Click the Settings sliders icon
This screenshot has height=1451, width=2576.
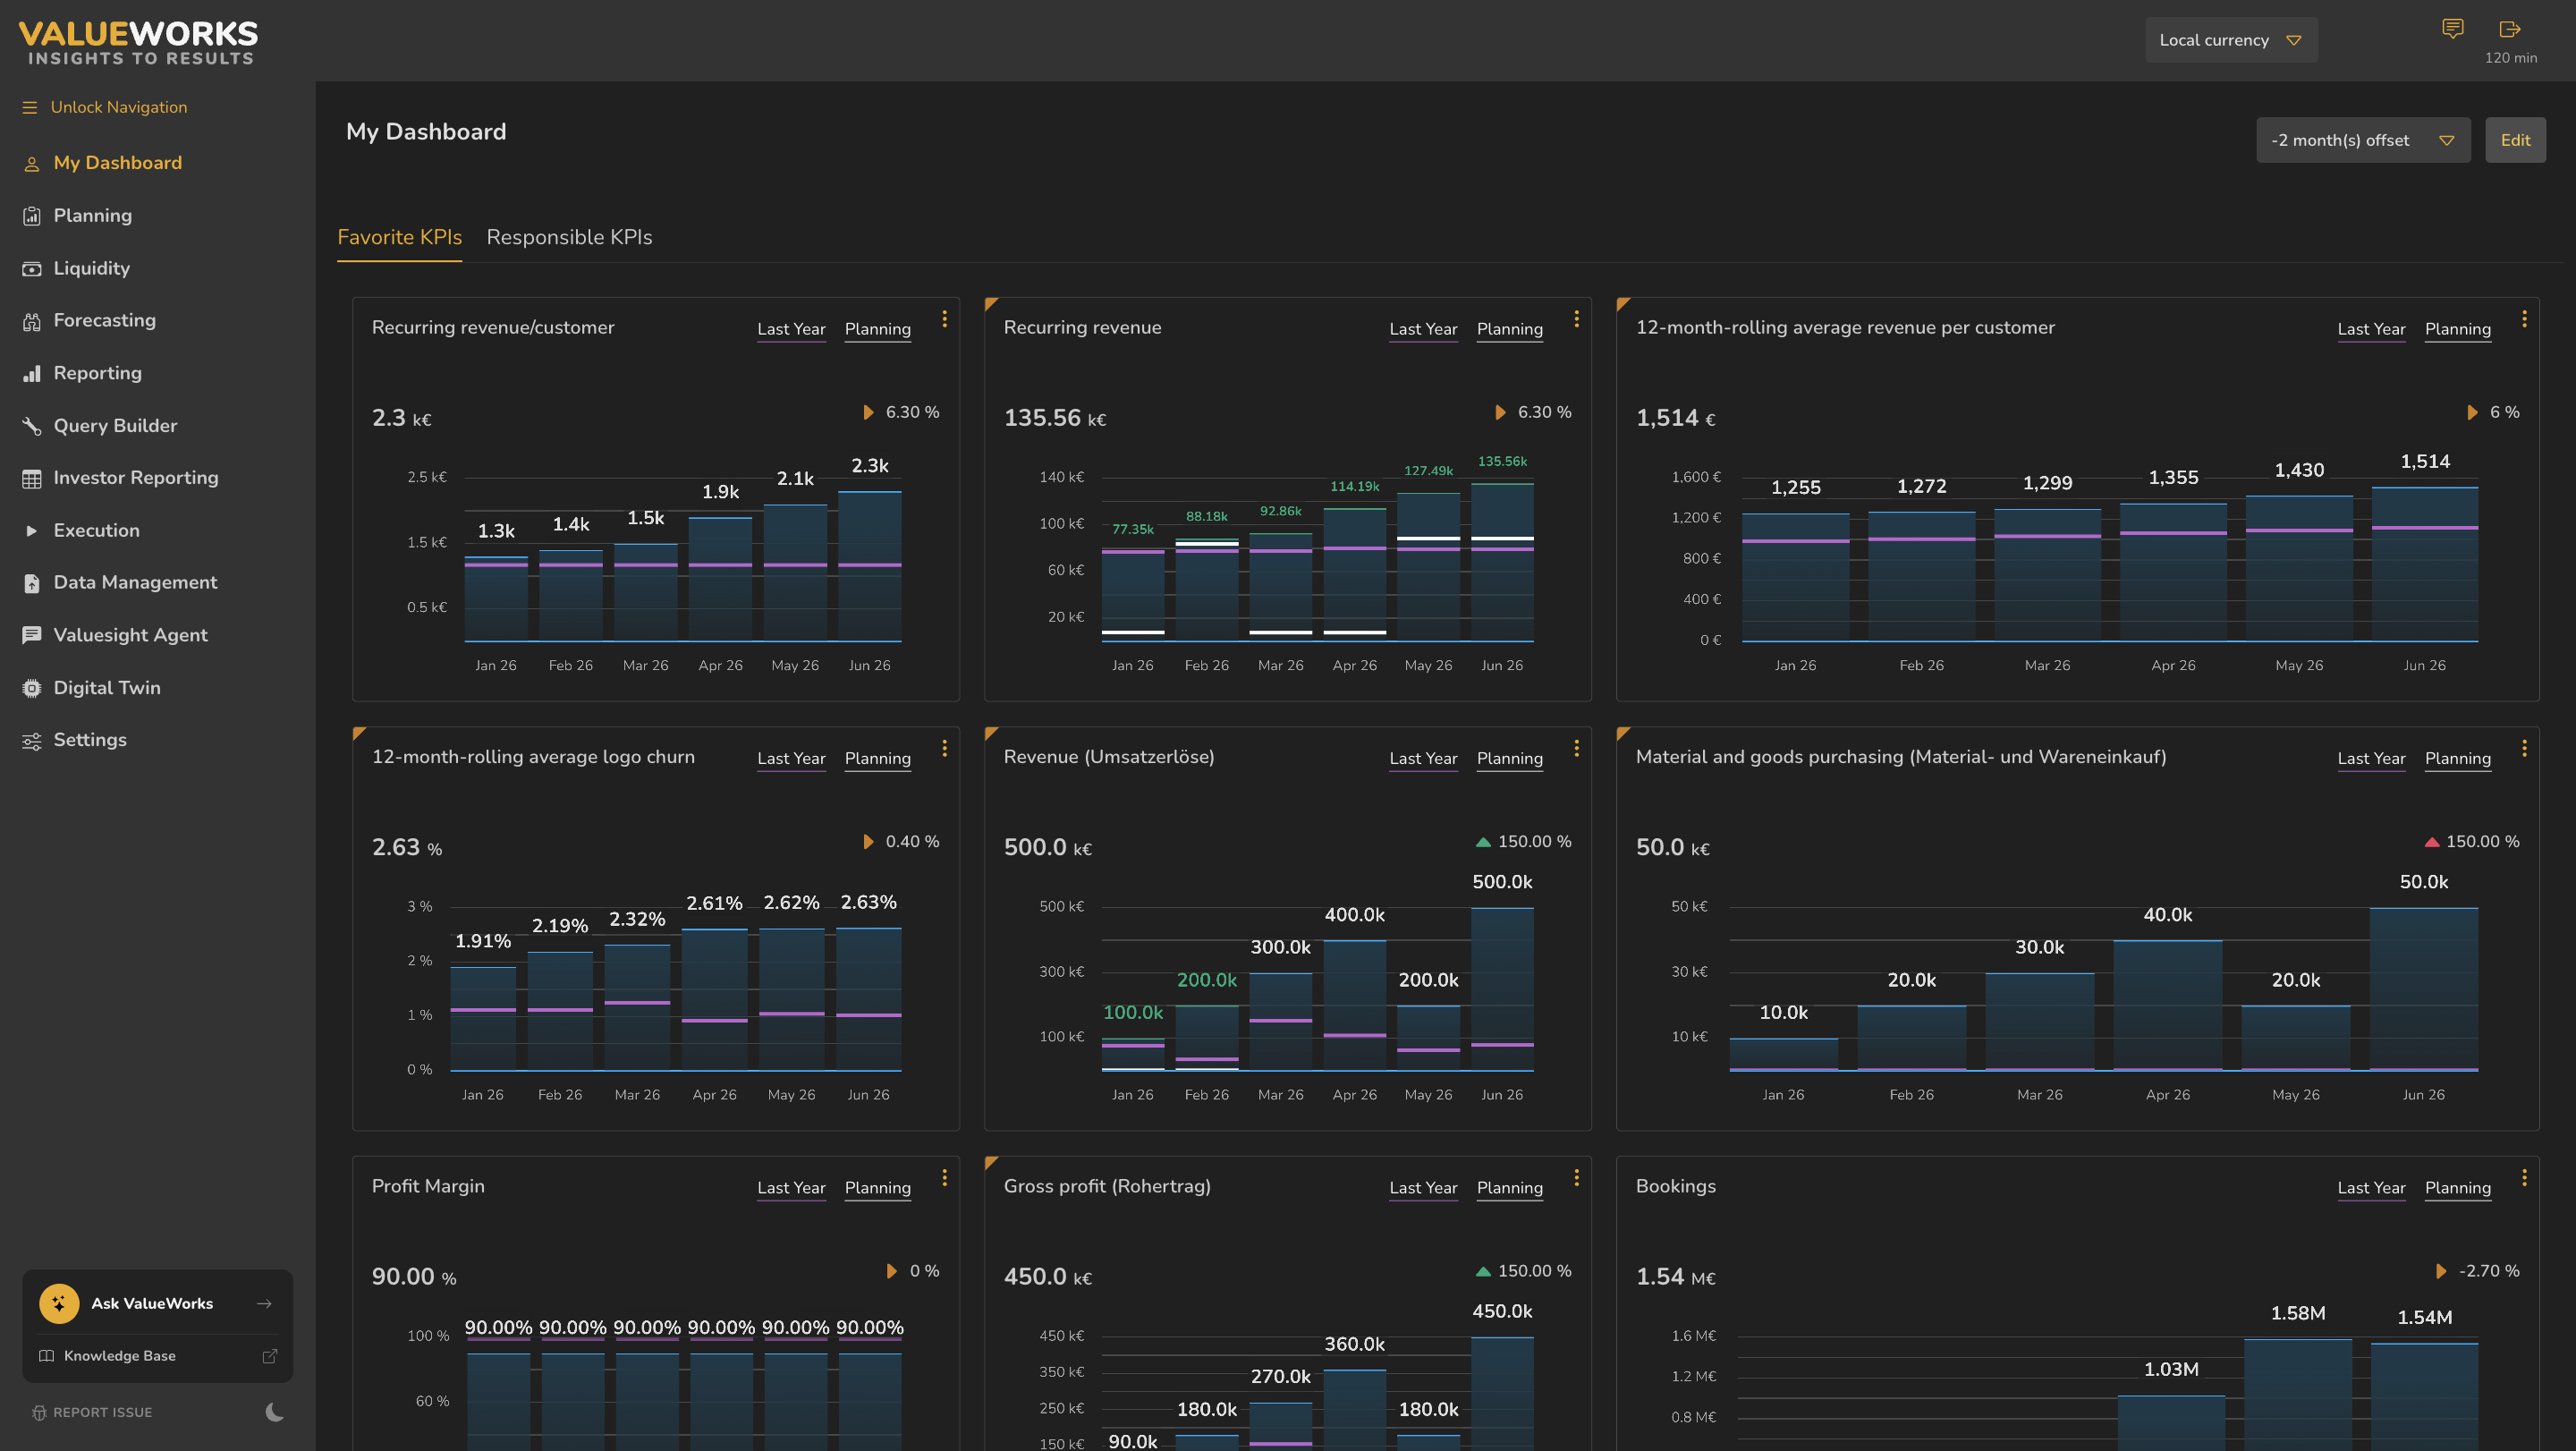tap(32, 741)
